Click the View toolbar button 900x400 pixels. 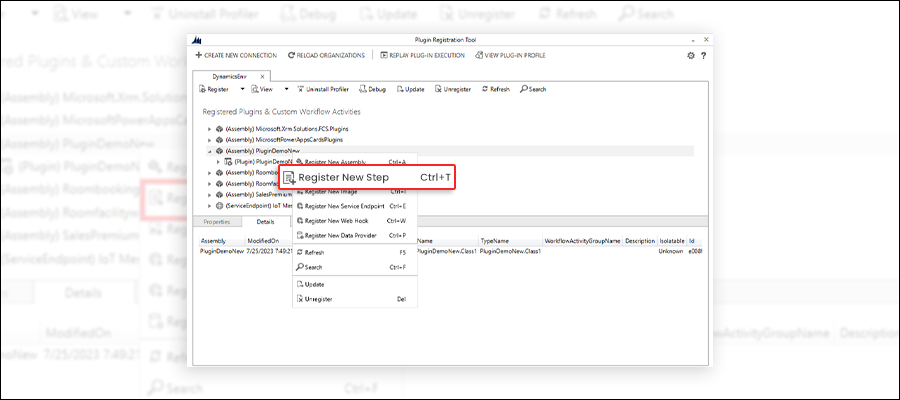point(262,90)
